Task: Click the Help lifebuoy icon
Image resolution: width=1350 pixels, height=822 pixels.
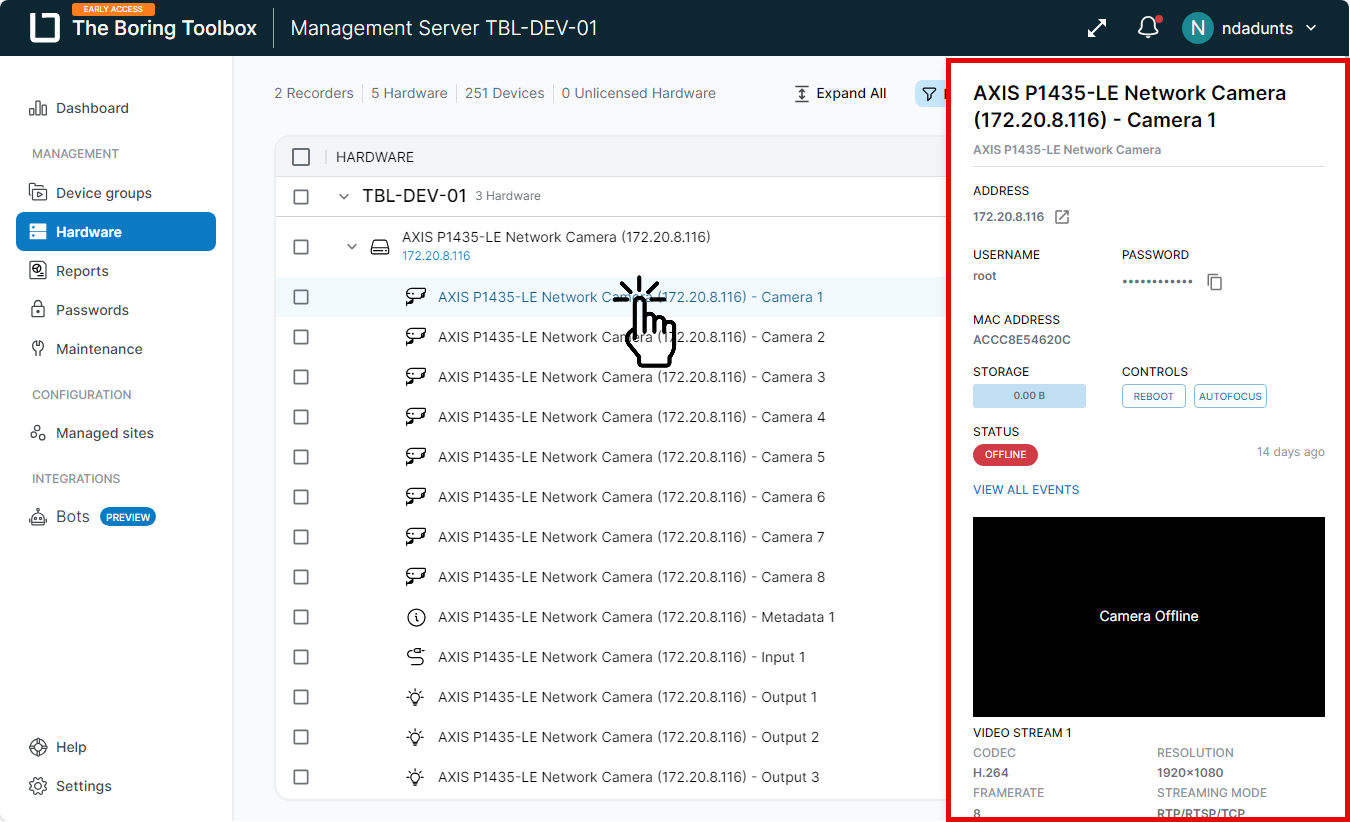Action: [x=38, y=747]
